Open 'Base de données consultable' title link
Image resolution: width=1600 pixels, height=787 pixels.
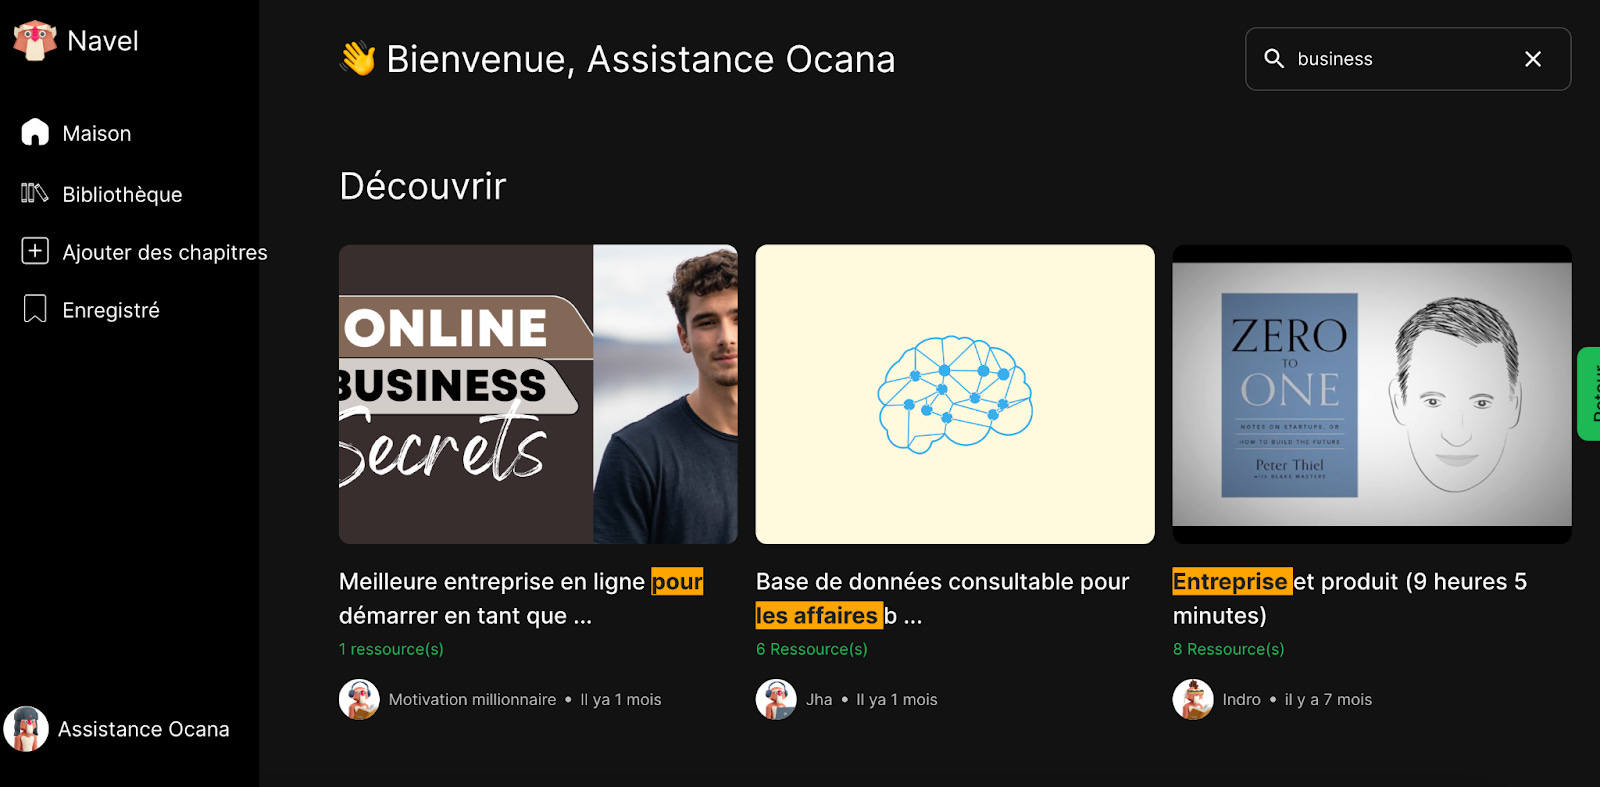coord(943,598)
